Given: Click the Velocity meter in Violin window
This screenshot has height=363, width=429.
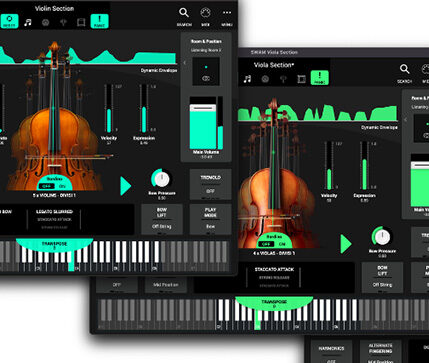Looking at the screenshot, I should click(109, 109).
